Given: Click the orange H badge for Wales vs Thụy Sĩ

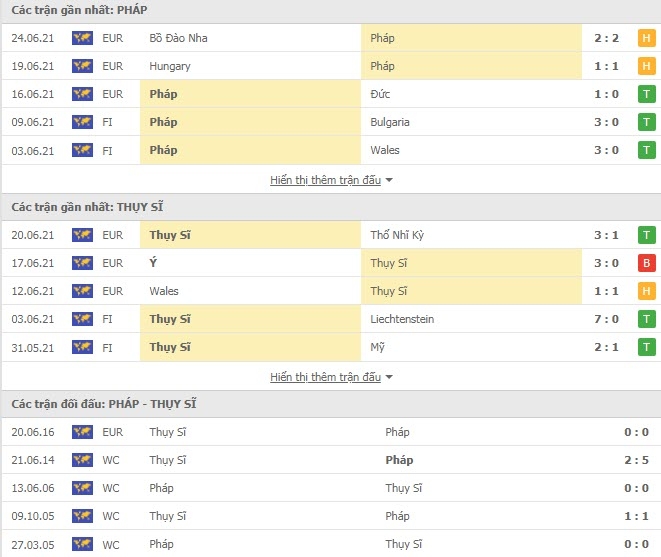Looking at the screenshot, I should (x=646, y=291).
